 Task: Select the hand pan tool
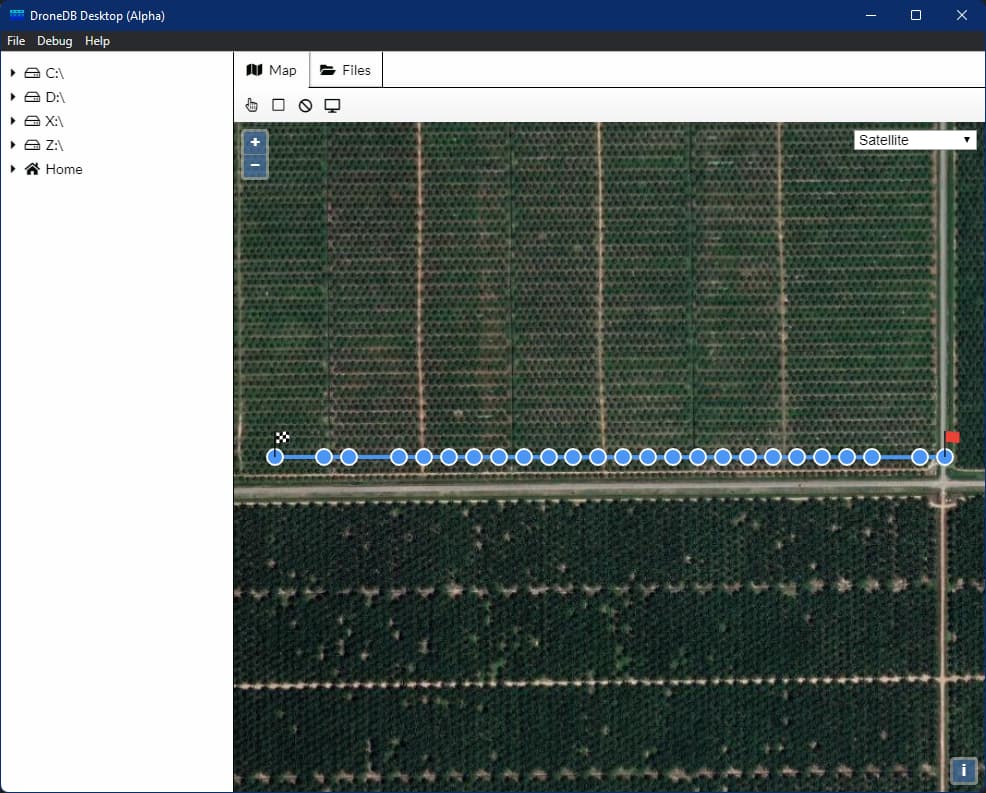251,104
